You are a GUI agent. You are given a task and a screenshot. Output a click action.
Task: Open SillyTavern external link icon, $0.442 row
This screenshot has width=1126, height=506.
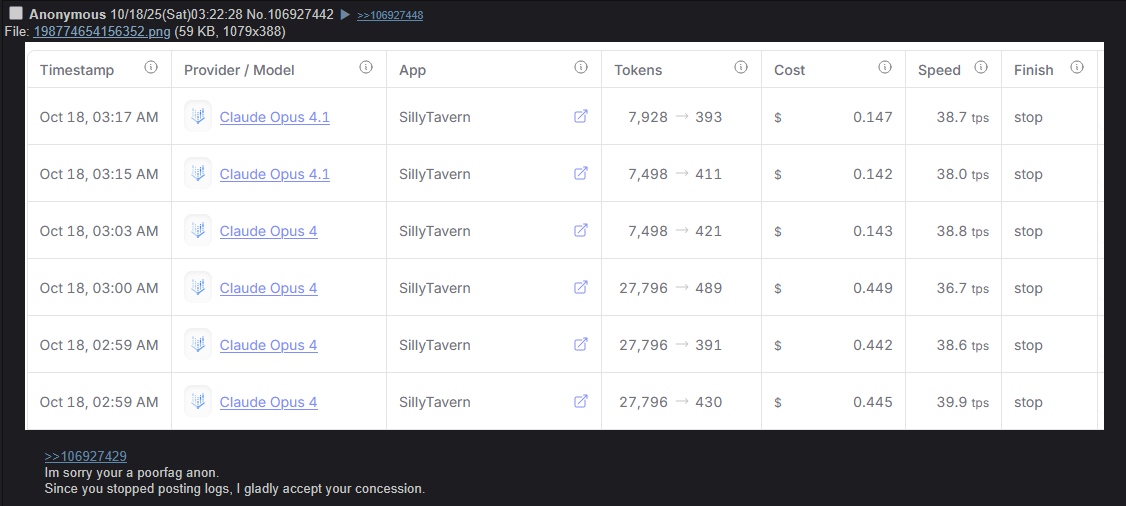(581, 345)
